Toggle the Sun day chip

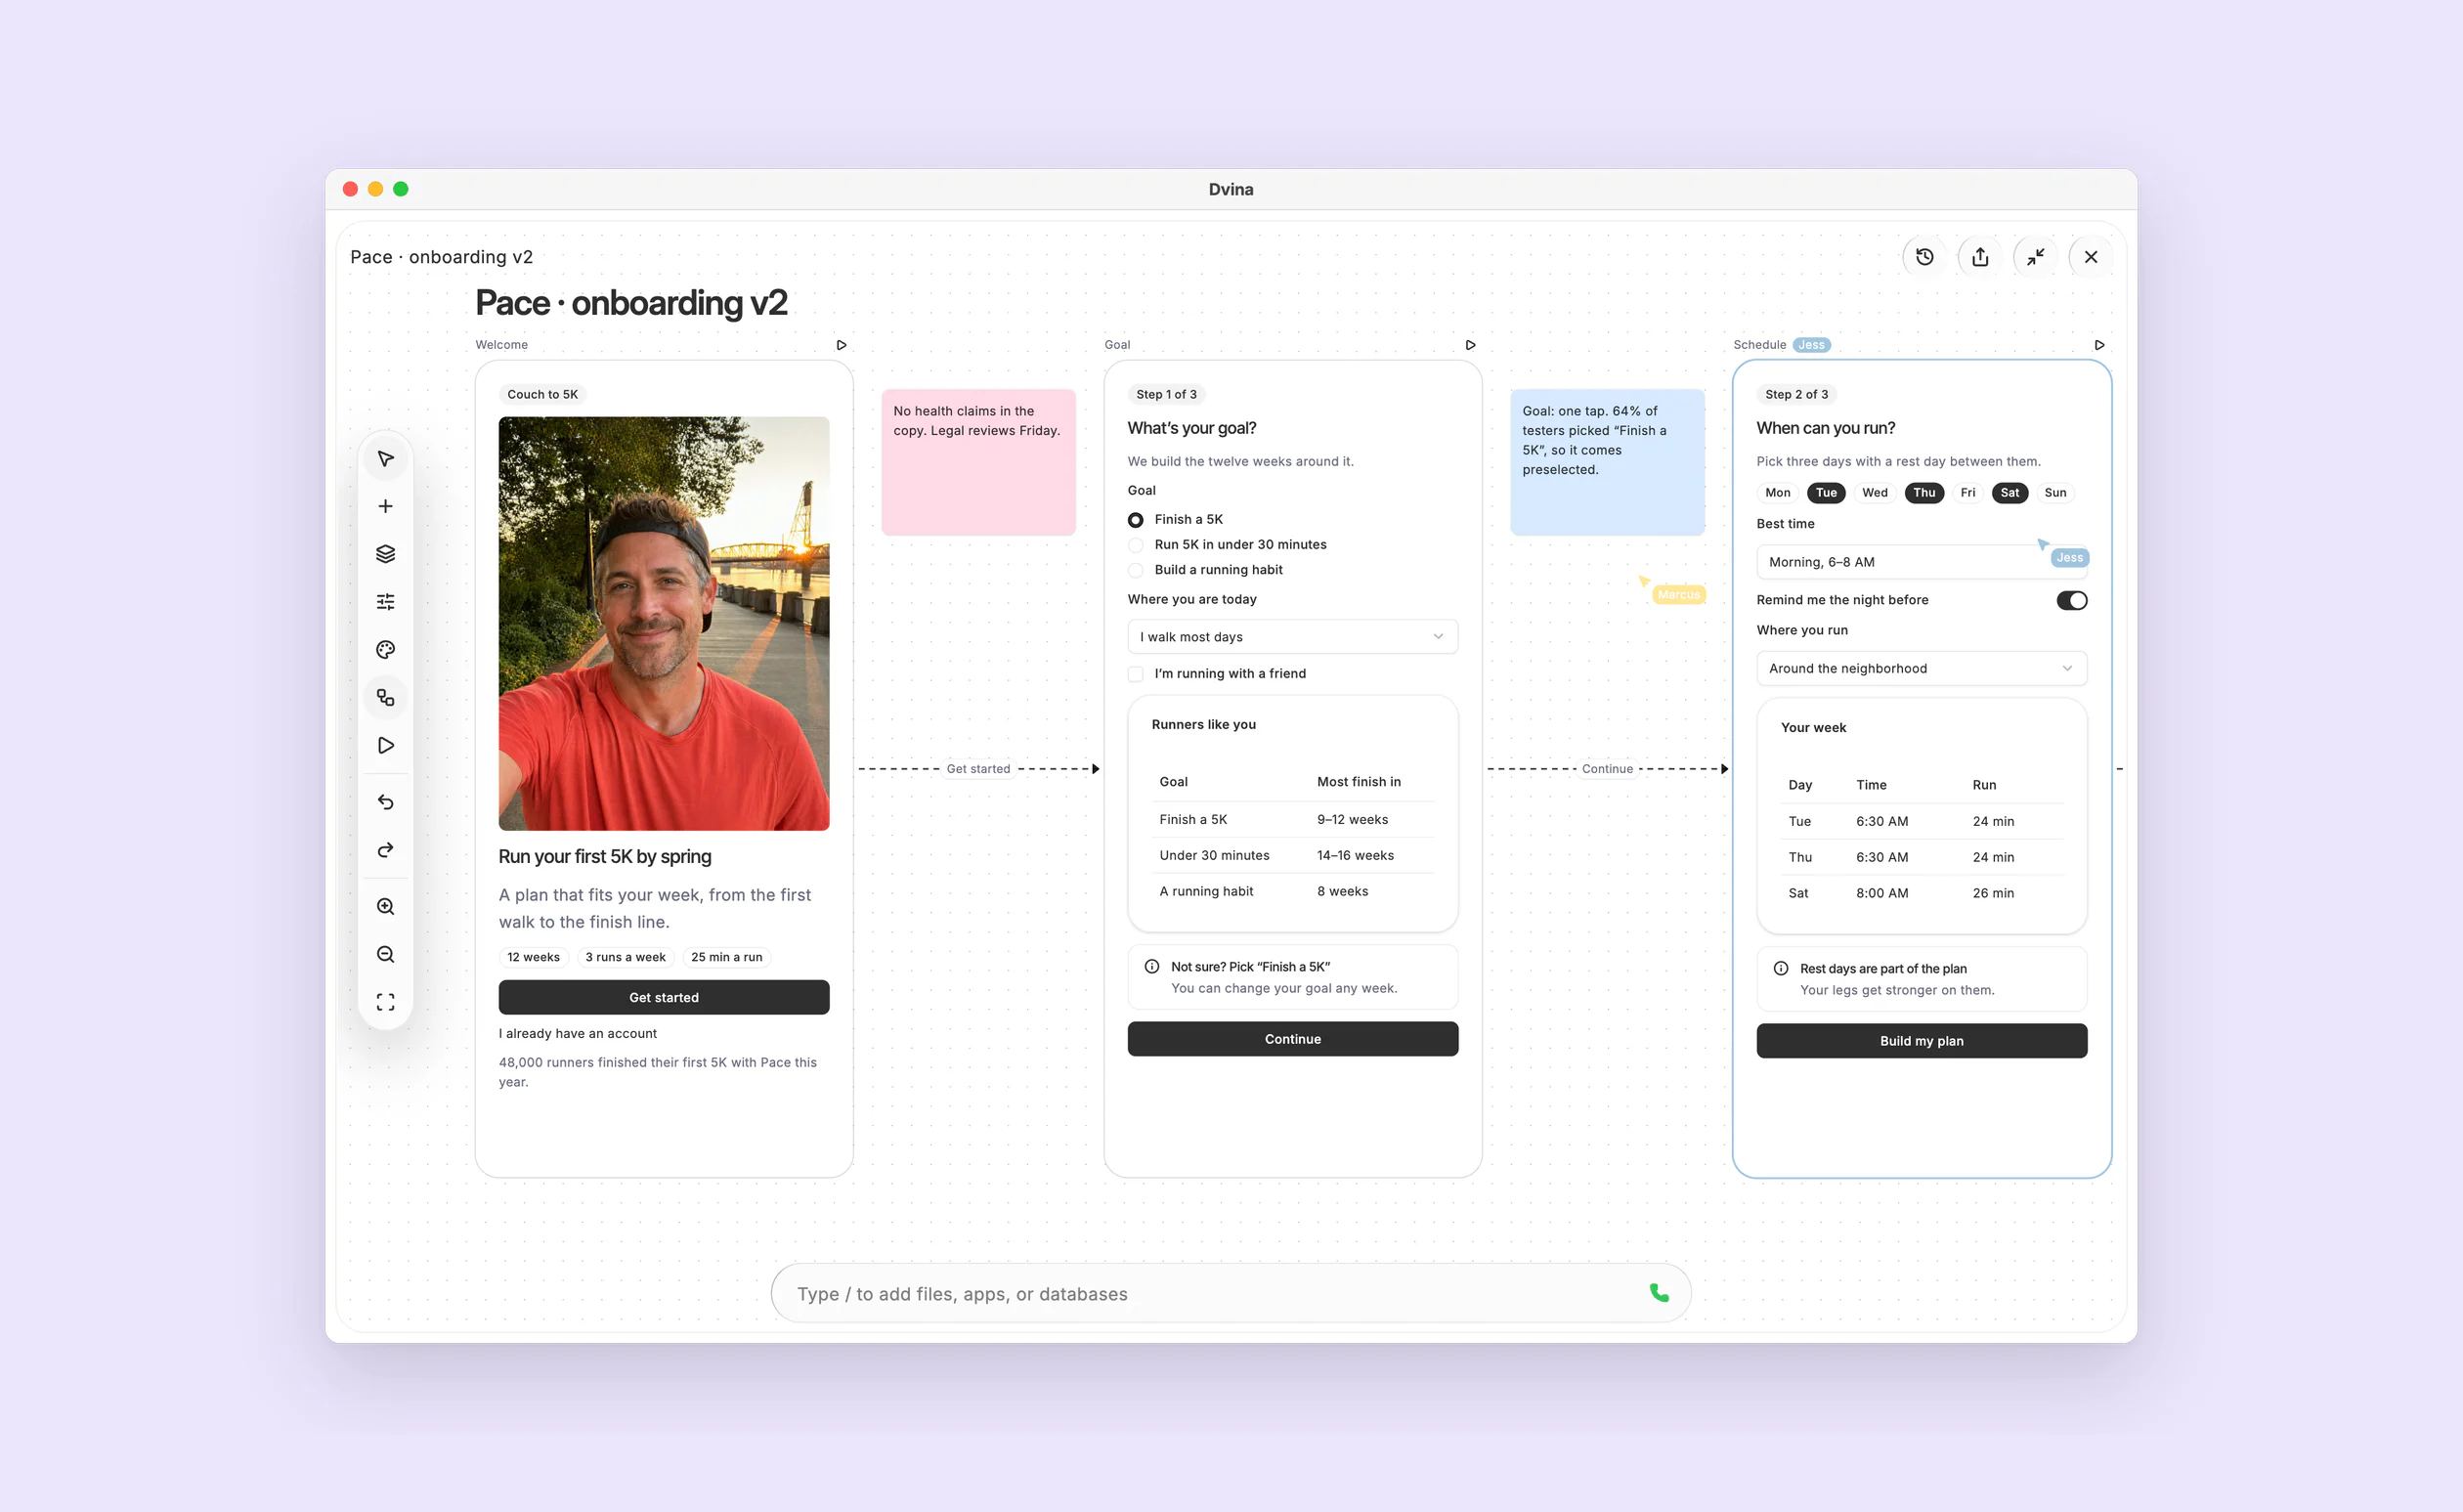(x=2055, y=493)
